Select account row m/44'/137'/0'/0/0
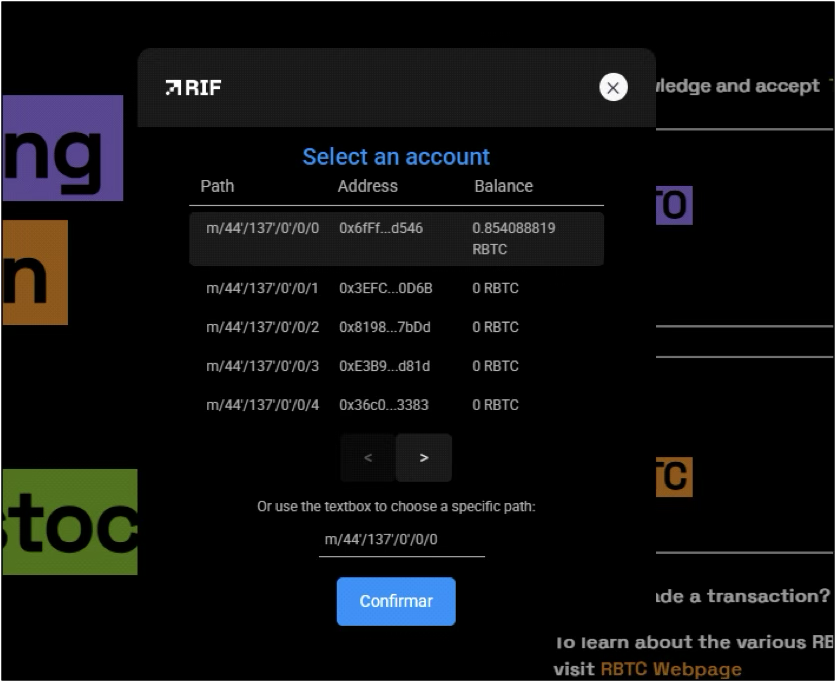 [396, 239]
